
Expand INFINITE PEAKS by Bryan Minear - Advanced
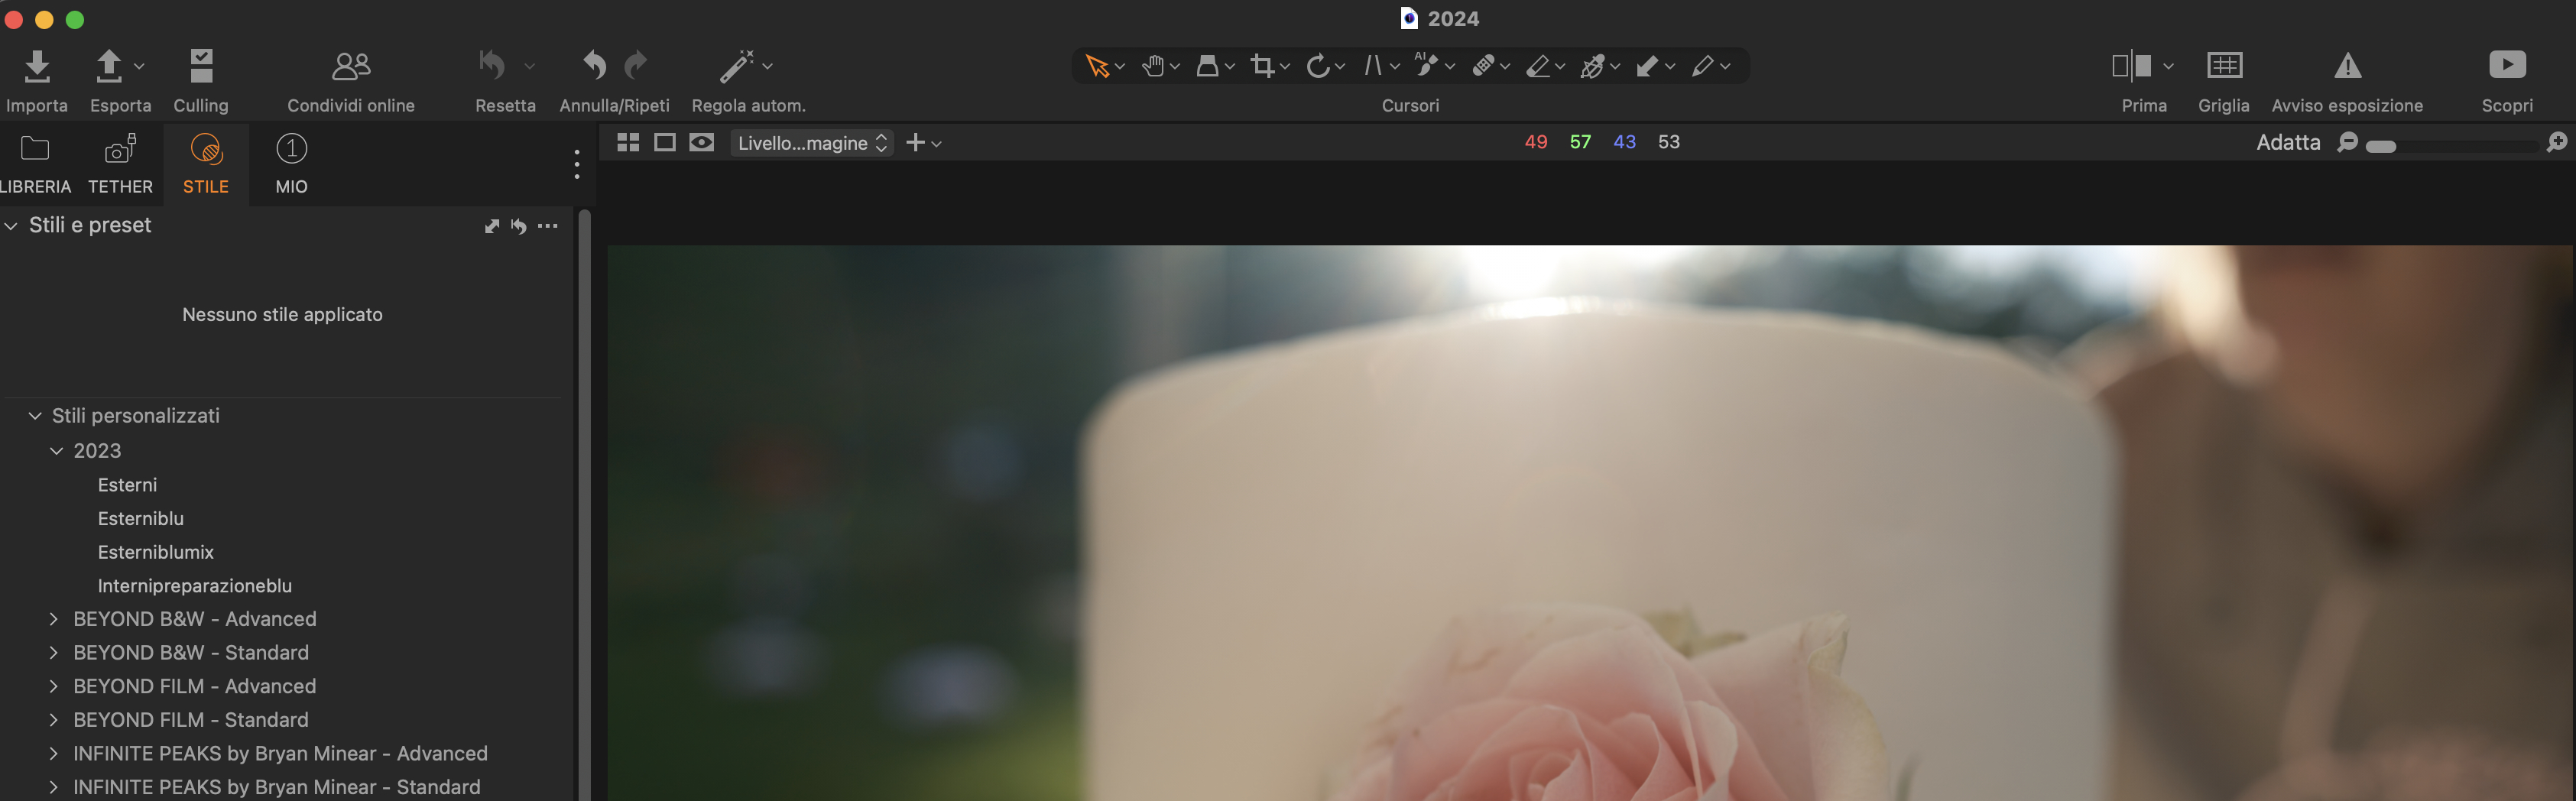(x=53, y=754)
